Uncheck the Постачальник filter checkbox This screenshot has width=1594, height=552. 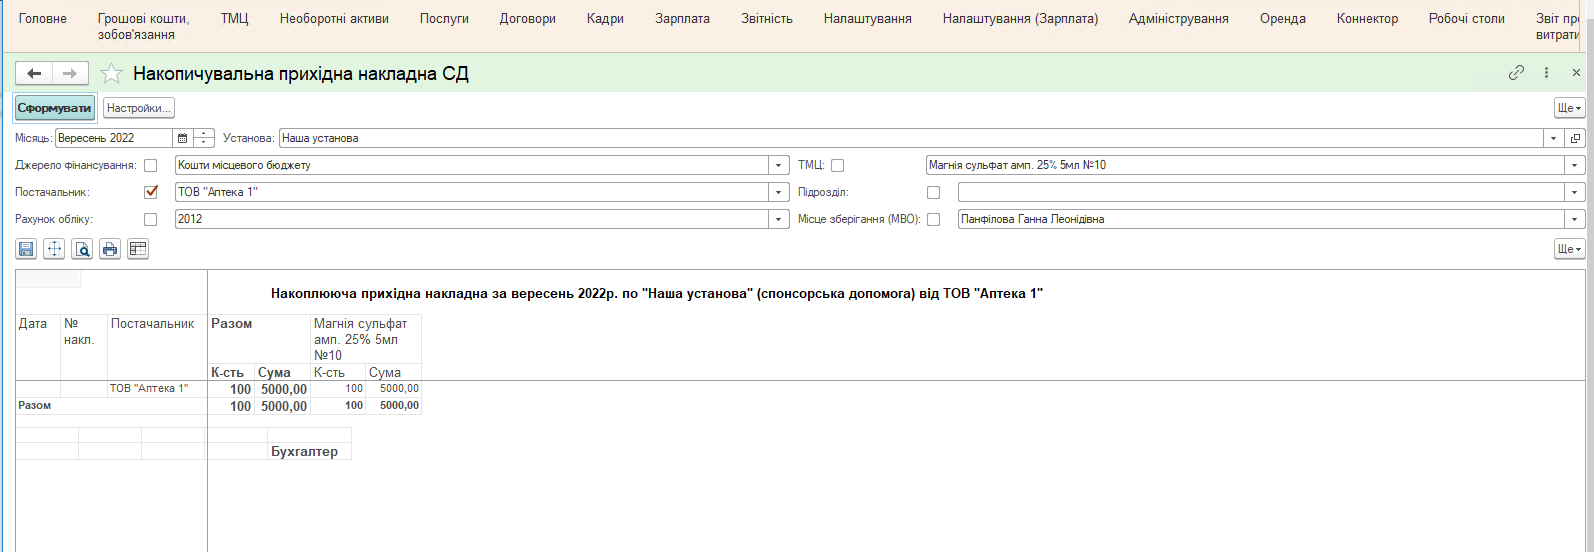click(151, 192)
